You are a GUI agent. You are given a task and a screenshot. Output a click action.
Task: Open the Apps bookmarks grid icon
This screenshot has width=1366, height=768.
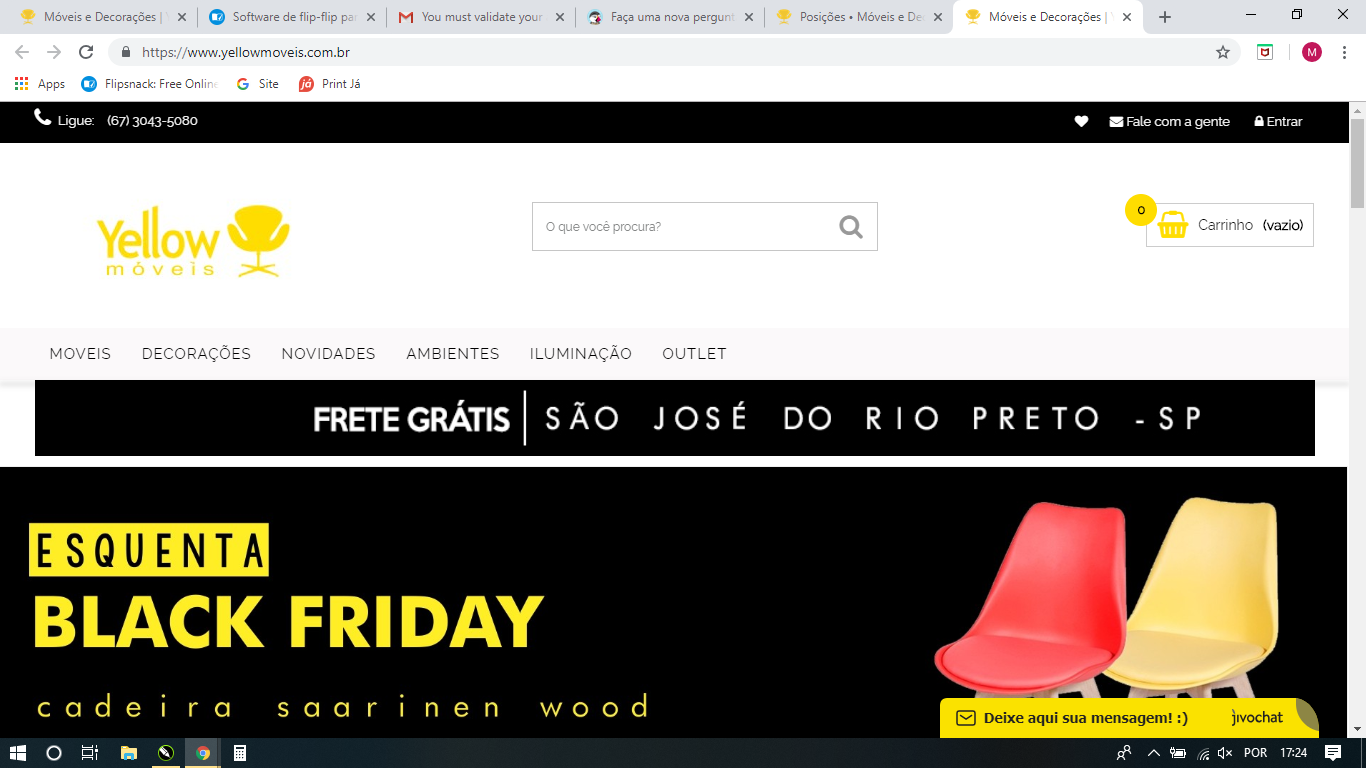coord(22,84)
